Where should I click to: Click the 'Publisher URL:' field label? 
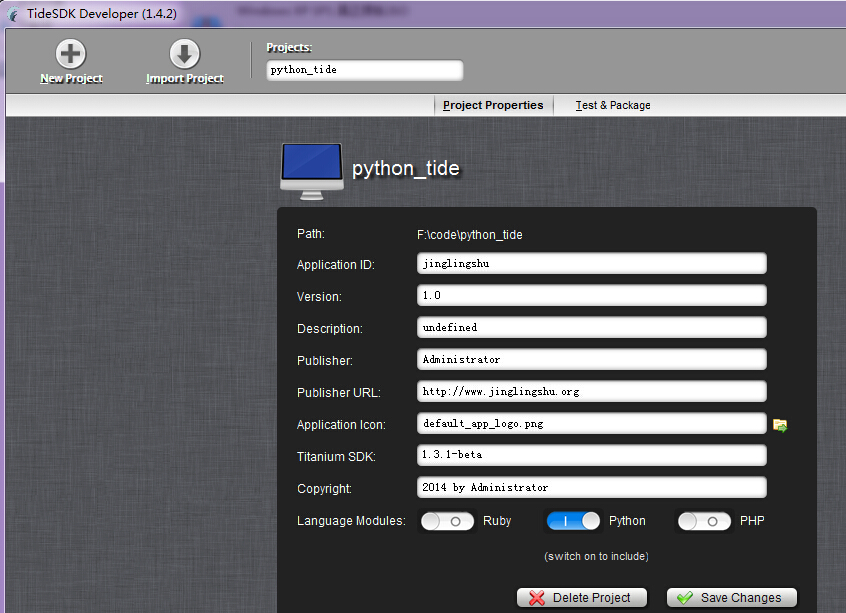tap(339, 393)
